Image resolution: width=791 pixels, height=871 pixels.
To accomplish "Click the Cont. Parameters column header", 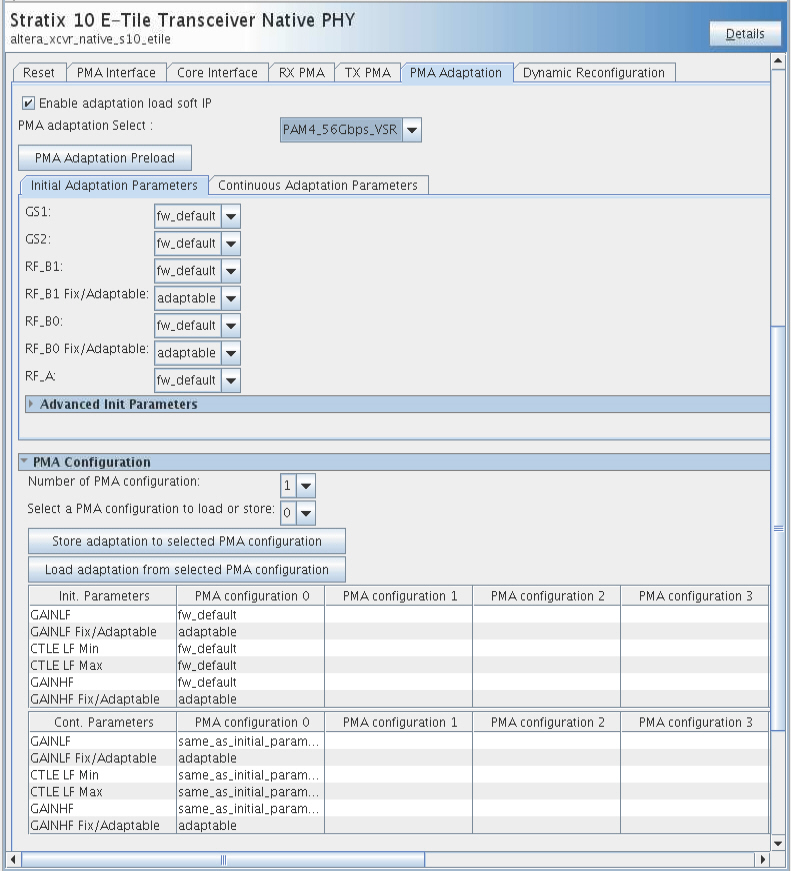I will click(103, 722).
